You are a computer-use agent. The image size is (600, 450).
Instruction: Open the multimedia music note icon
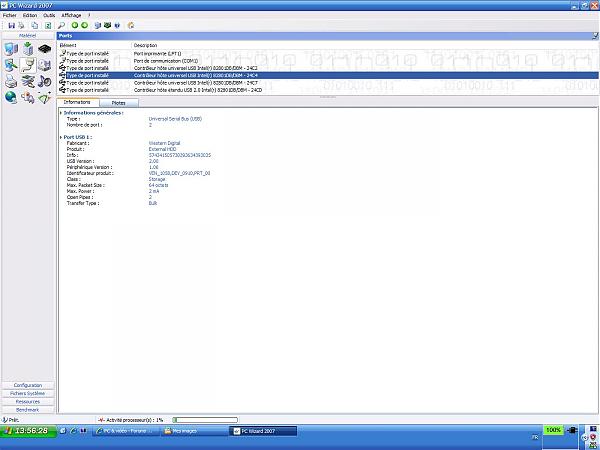(45, 82)
